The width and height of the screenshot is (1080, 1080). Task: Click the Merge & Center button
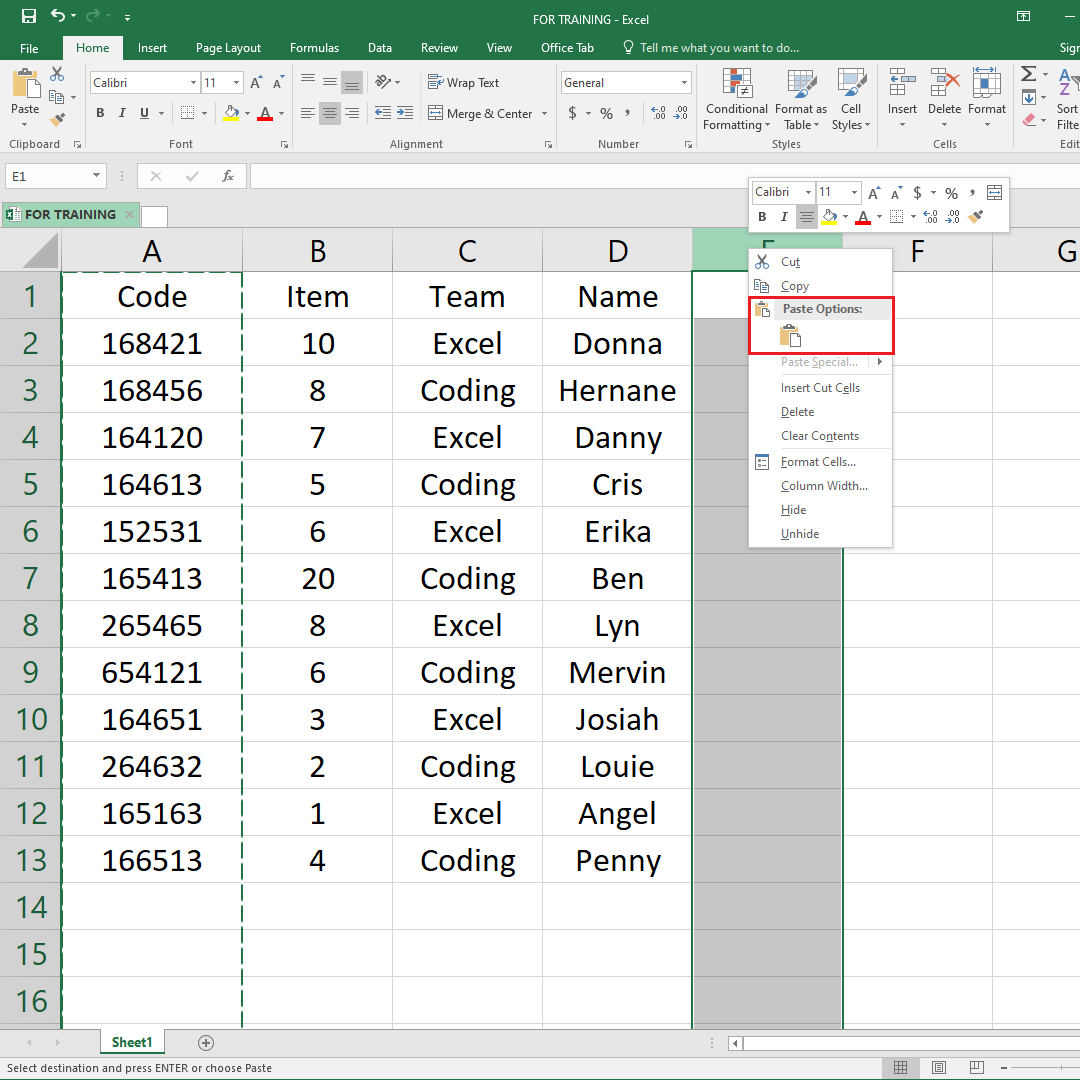click(x=481, y=113)
